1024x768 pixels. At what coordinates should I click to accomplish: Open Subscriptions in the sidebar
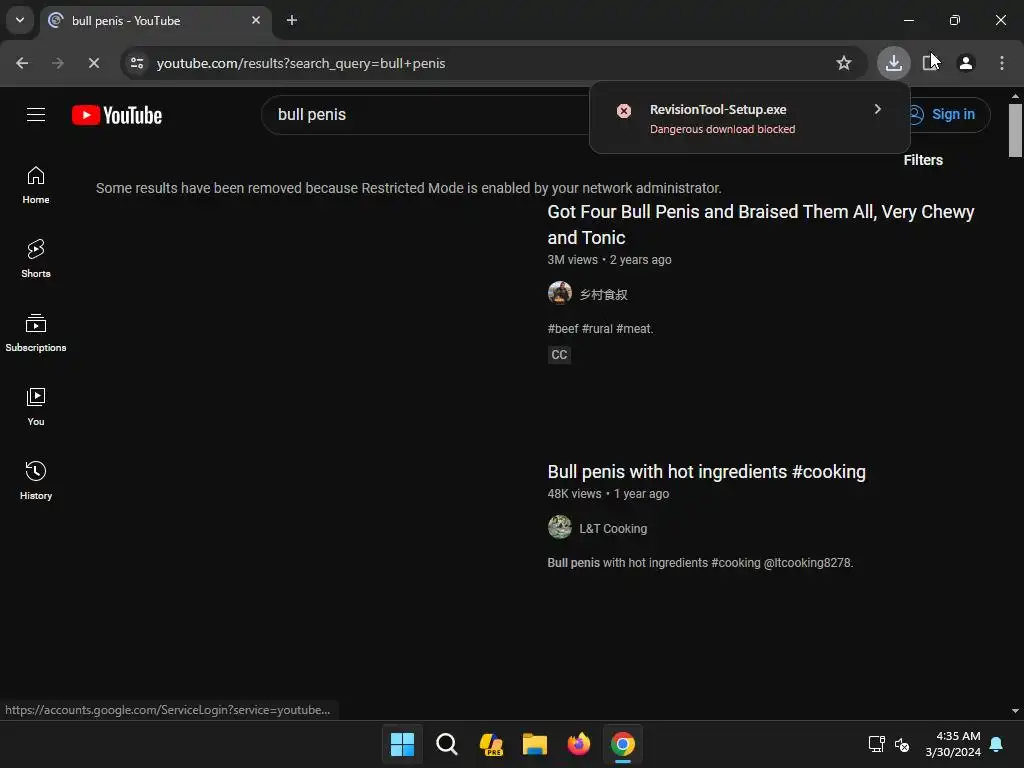click(x=36, y=333)
